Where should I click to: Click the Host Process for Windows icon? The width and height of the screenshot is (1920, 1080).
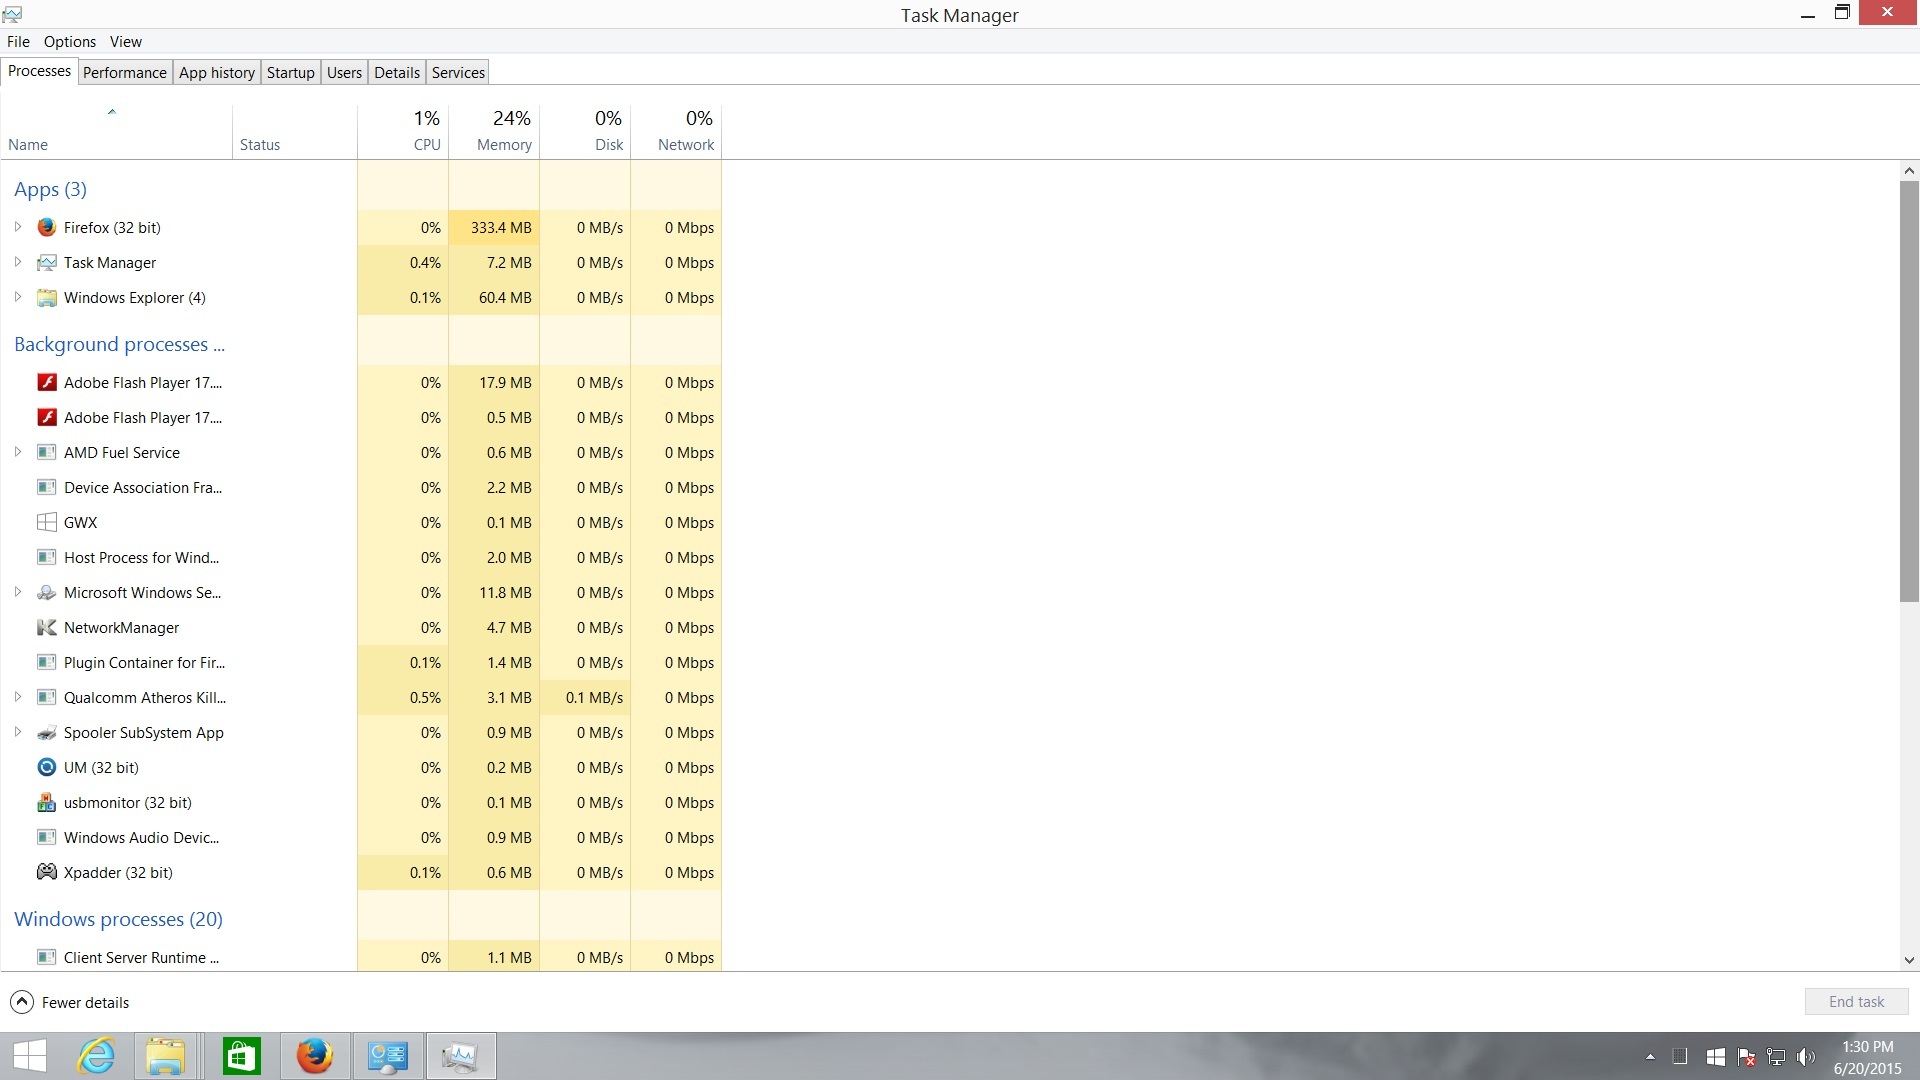46,557
